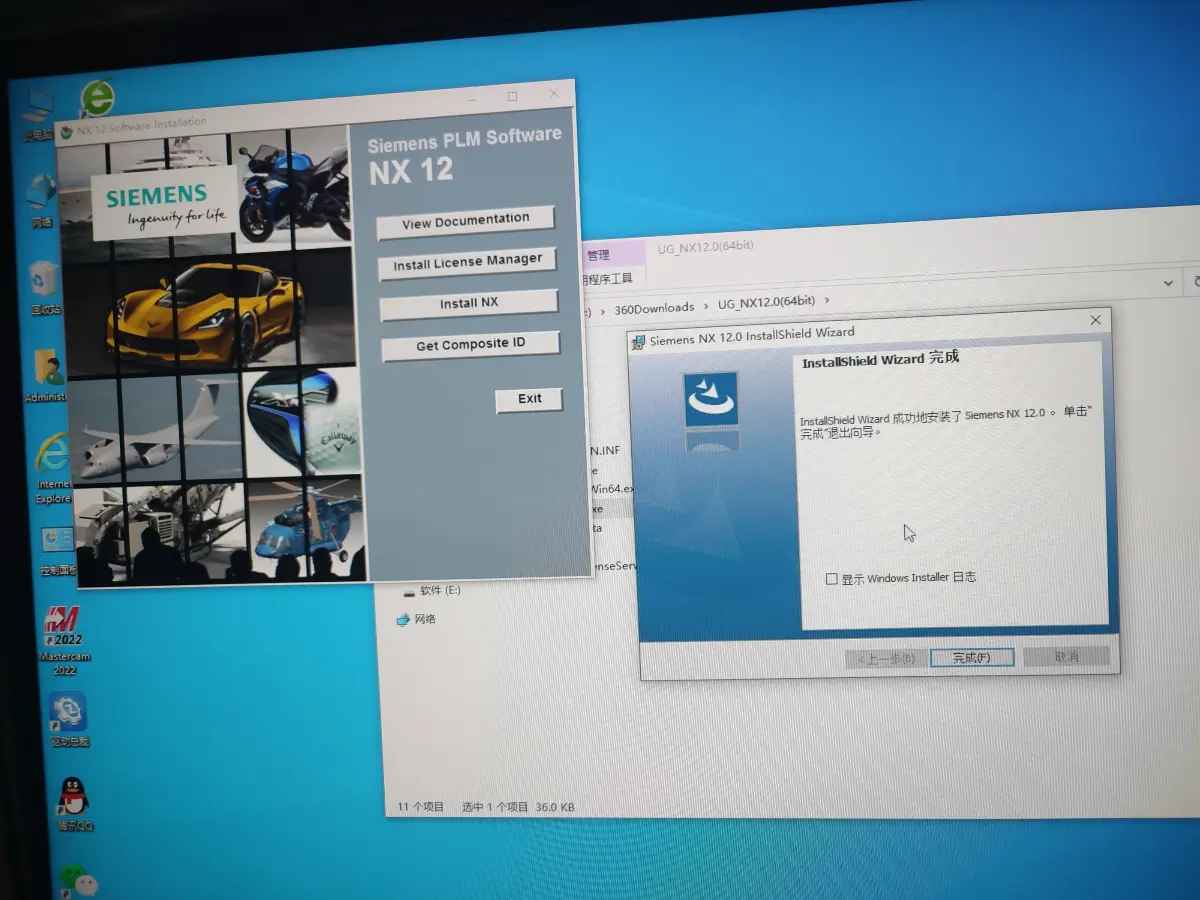This screenshot has width=1200, height=900.
Task: Select 网络 in the Explorer navigation pane
Action: coord(416,619)
